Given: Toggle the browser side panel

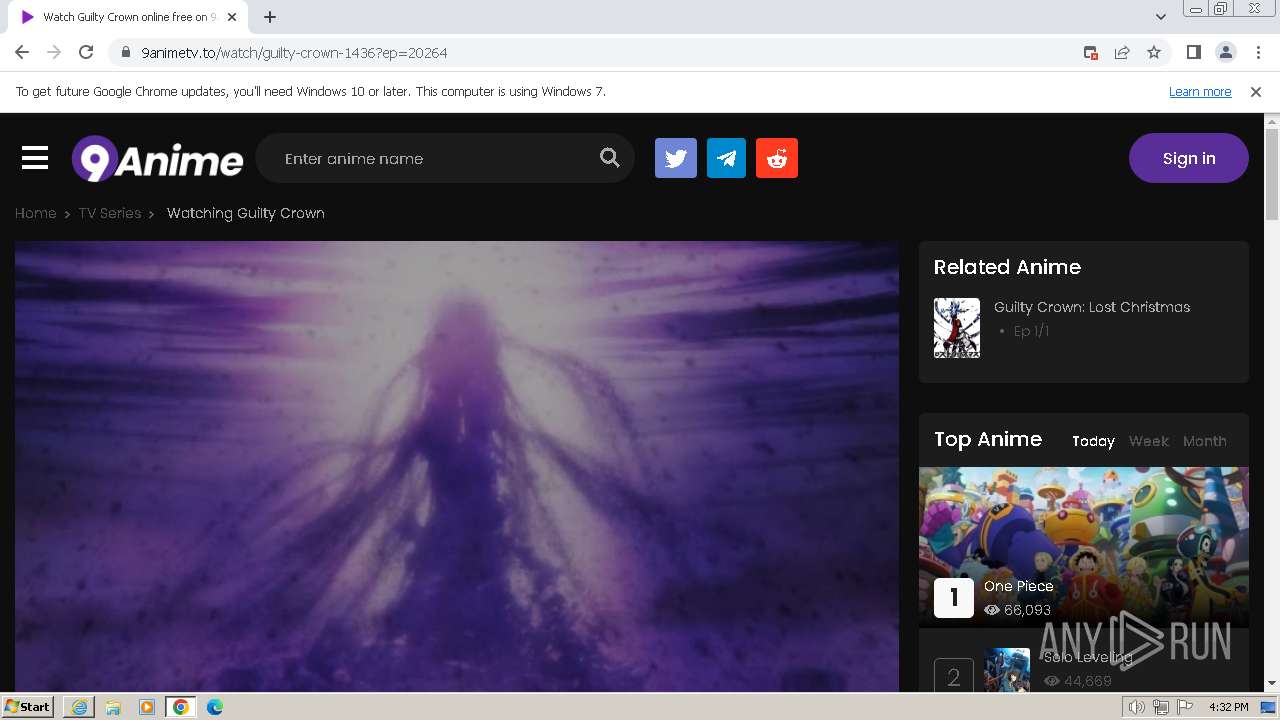Looking at the screenshot, I should (x=1193, y=52).
